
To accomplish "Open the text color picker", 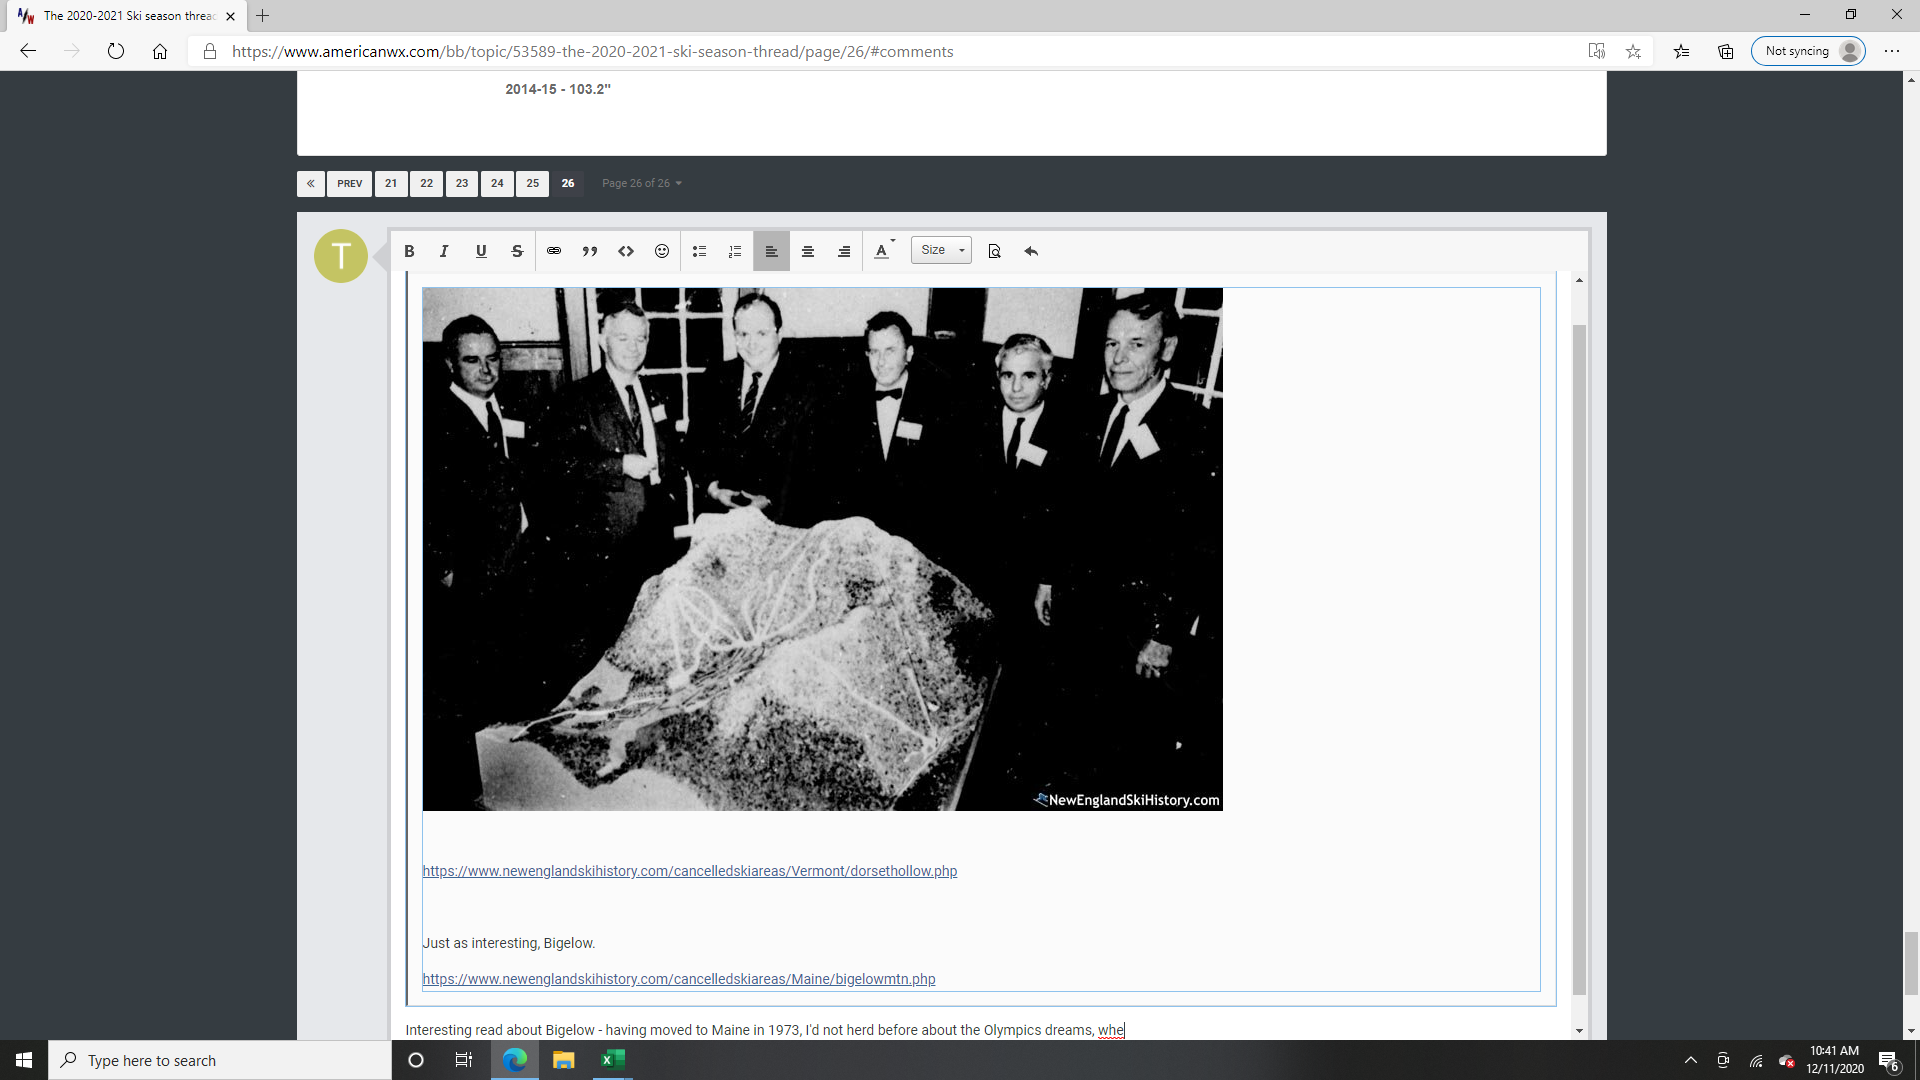I will click(x=883, y=251).
